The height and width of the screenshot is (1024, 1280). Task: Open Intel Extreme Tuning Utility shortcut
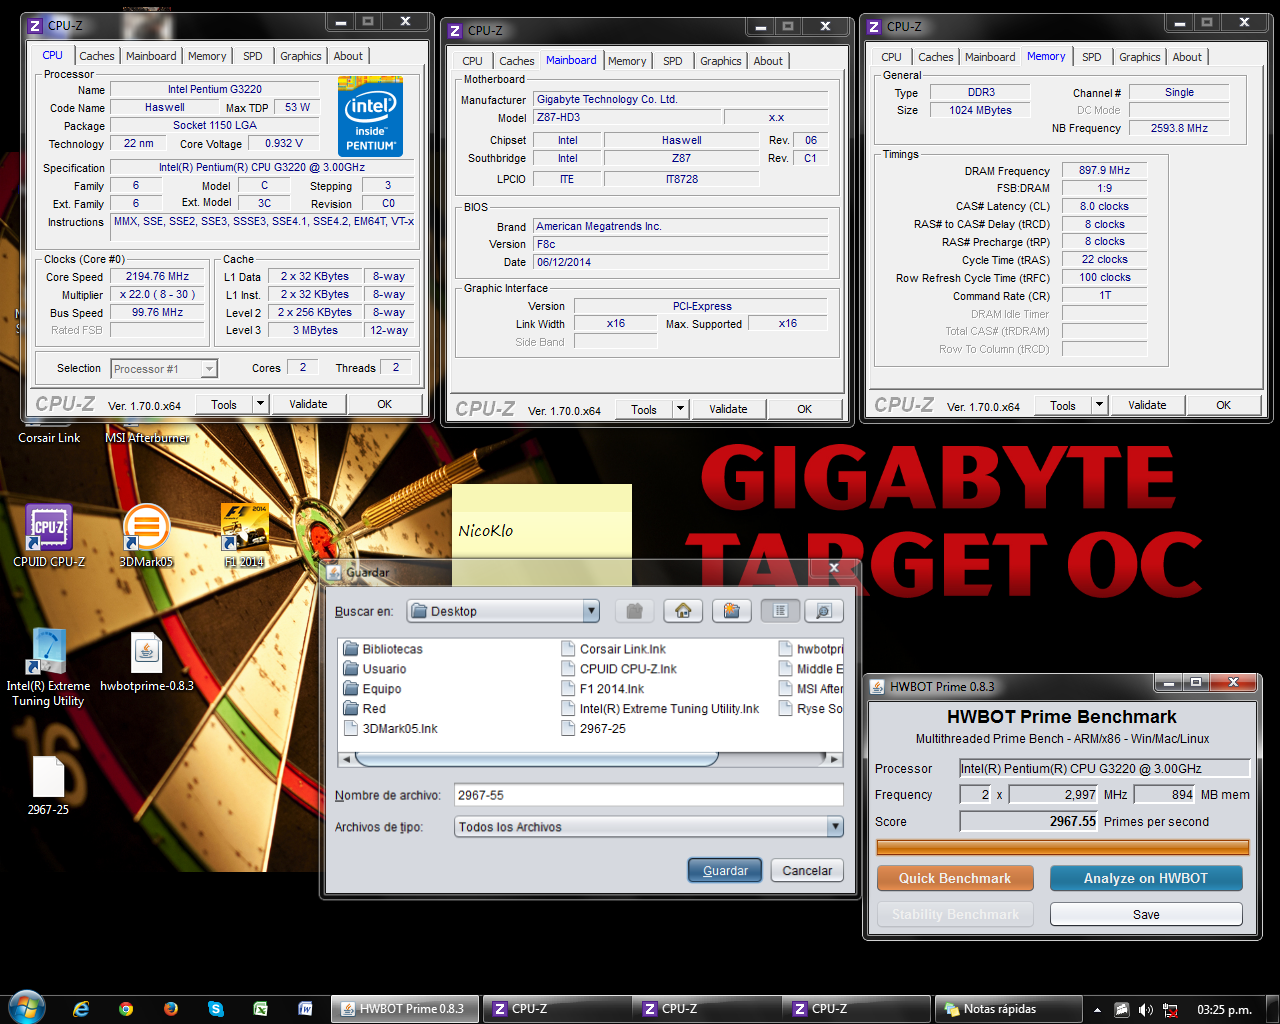pyautogui.click(x=48, y=667)
